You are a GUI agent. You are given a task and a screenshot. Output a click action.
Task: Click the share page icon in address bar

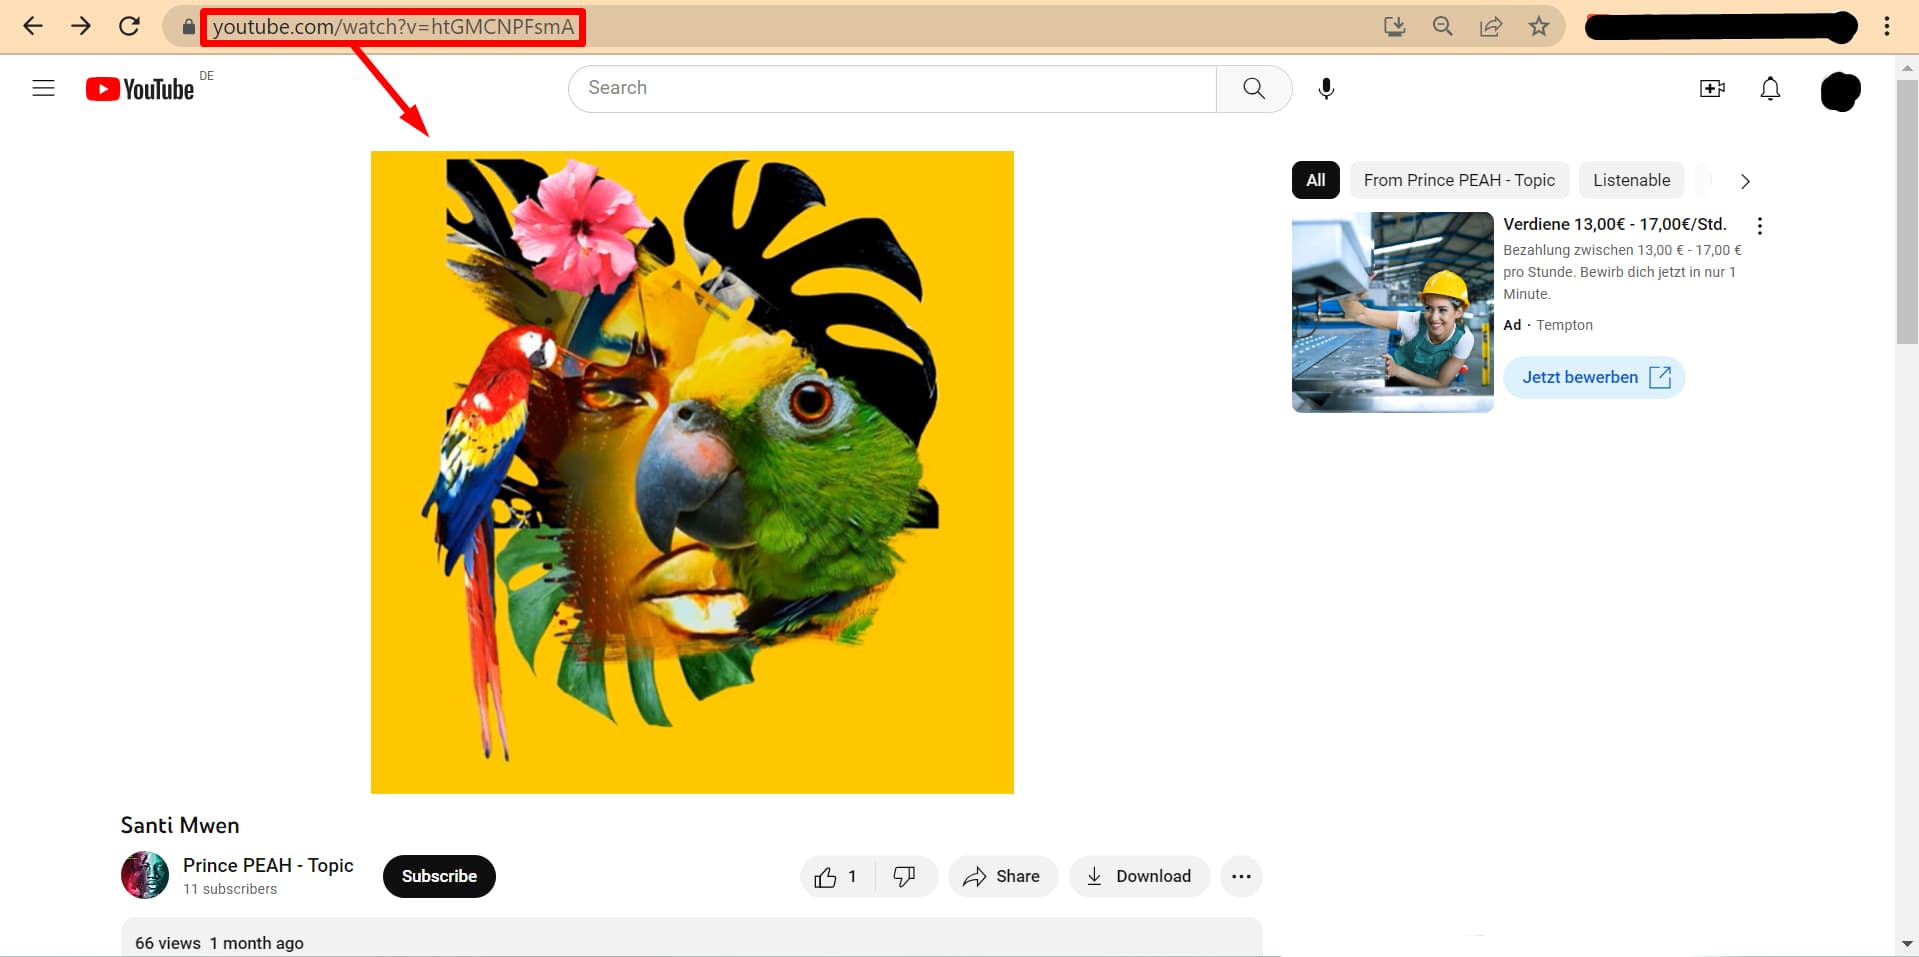1491,26
